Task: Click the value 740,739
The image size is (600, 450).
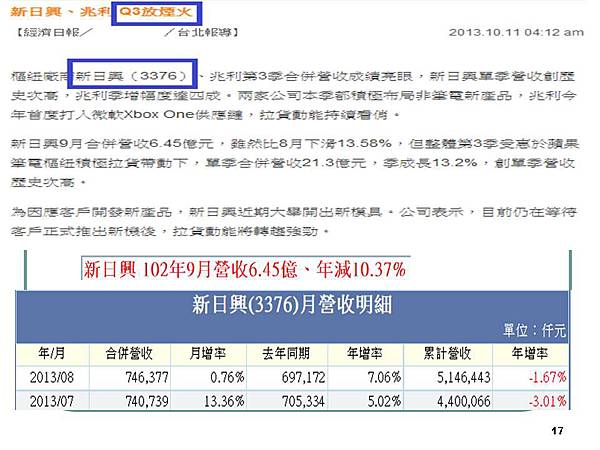Action: pos(147,401)
